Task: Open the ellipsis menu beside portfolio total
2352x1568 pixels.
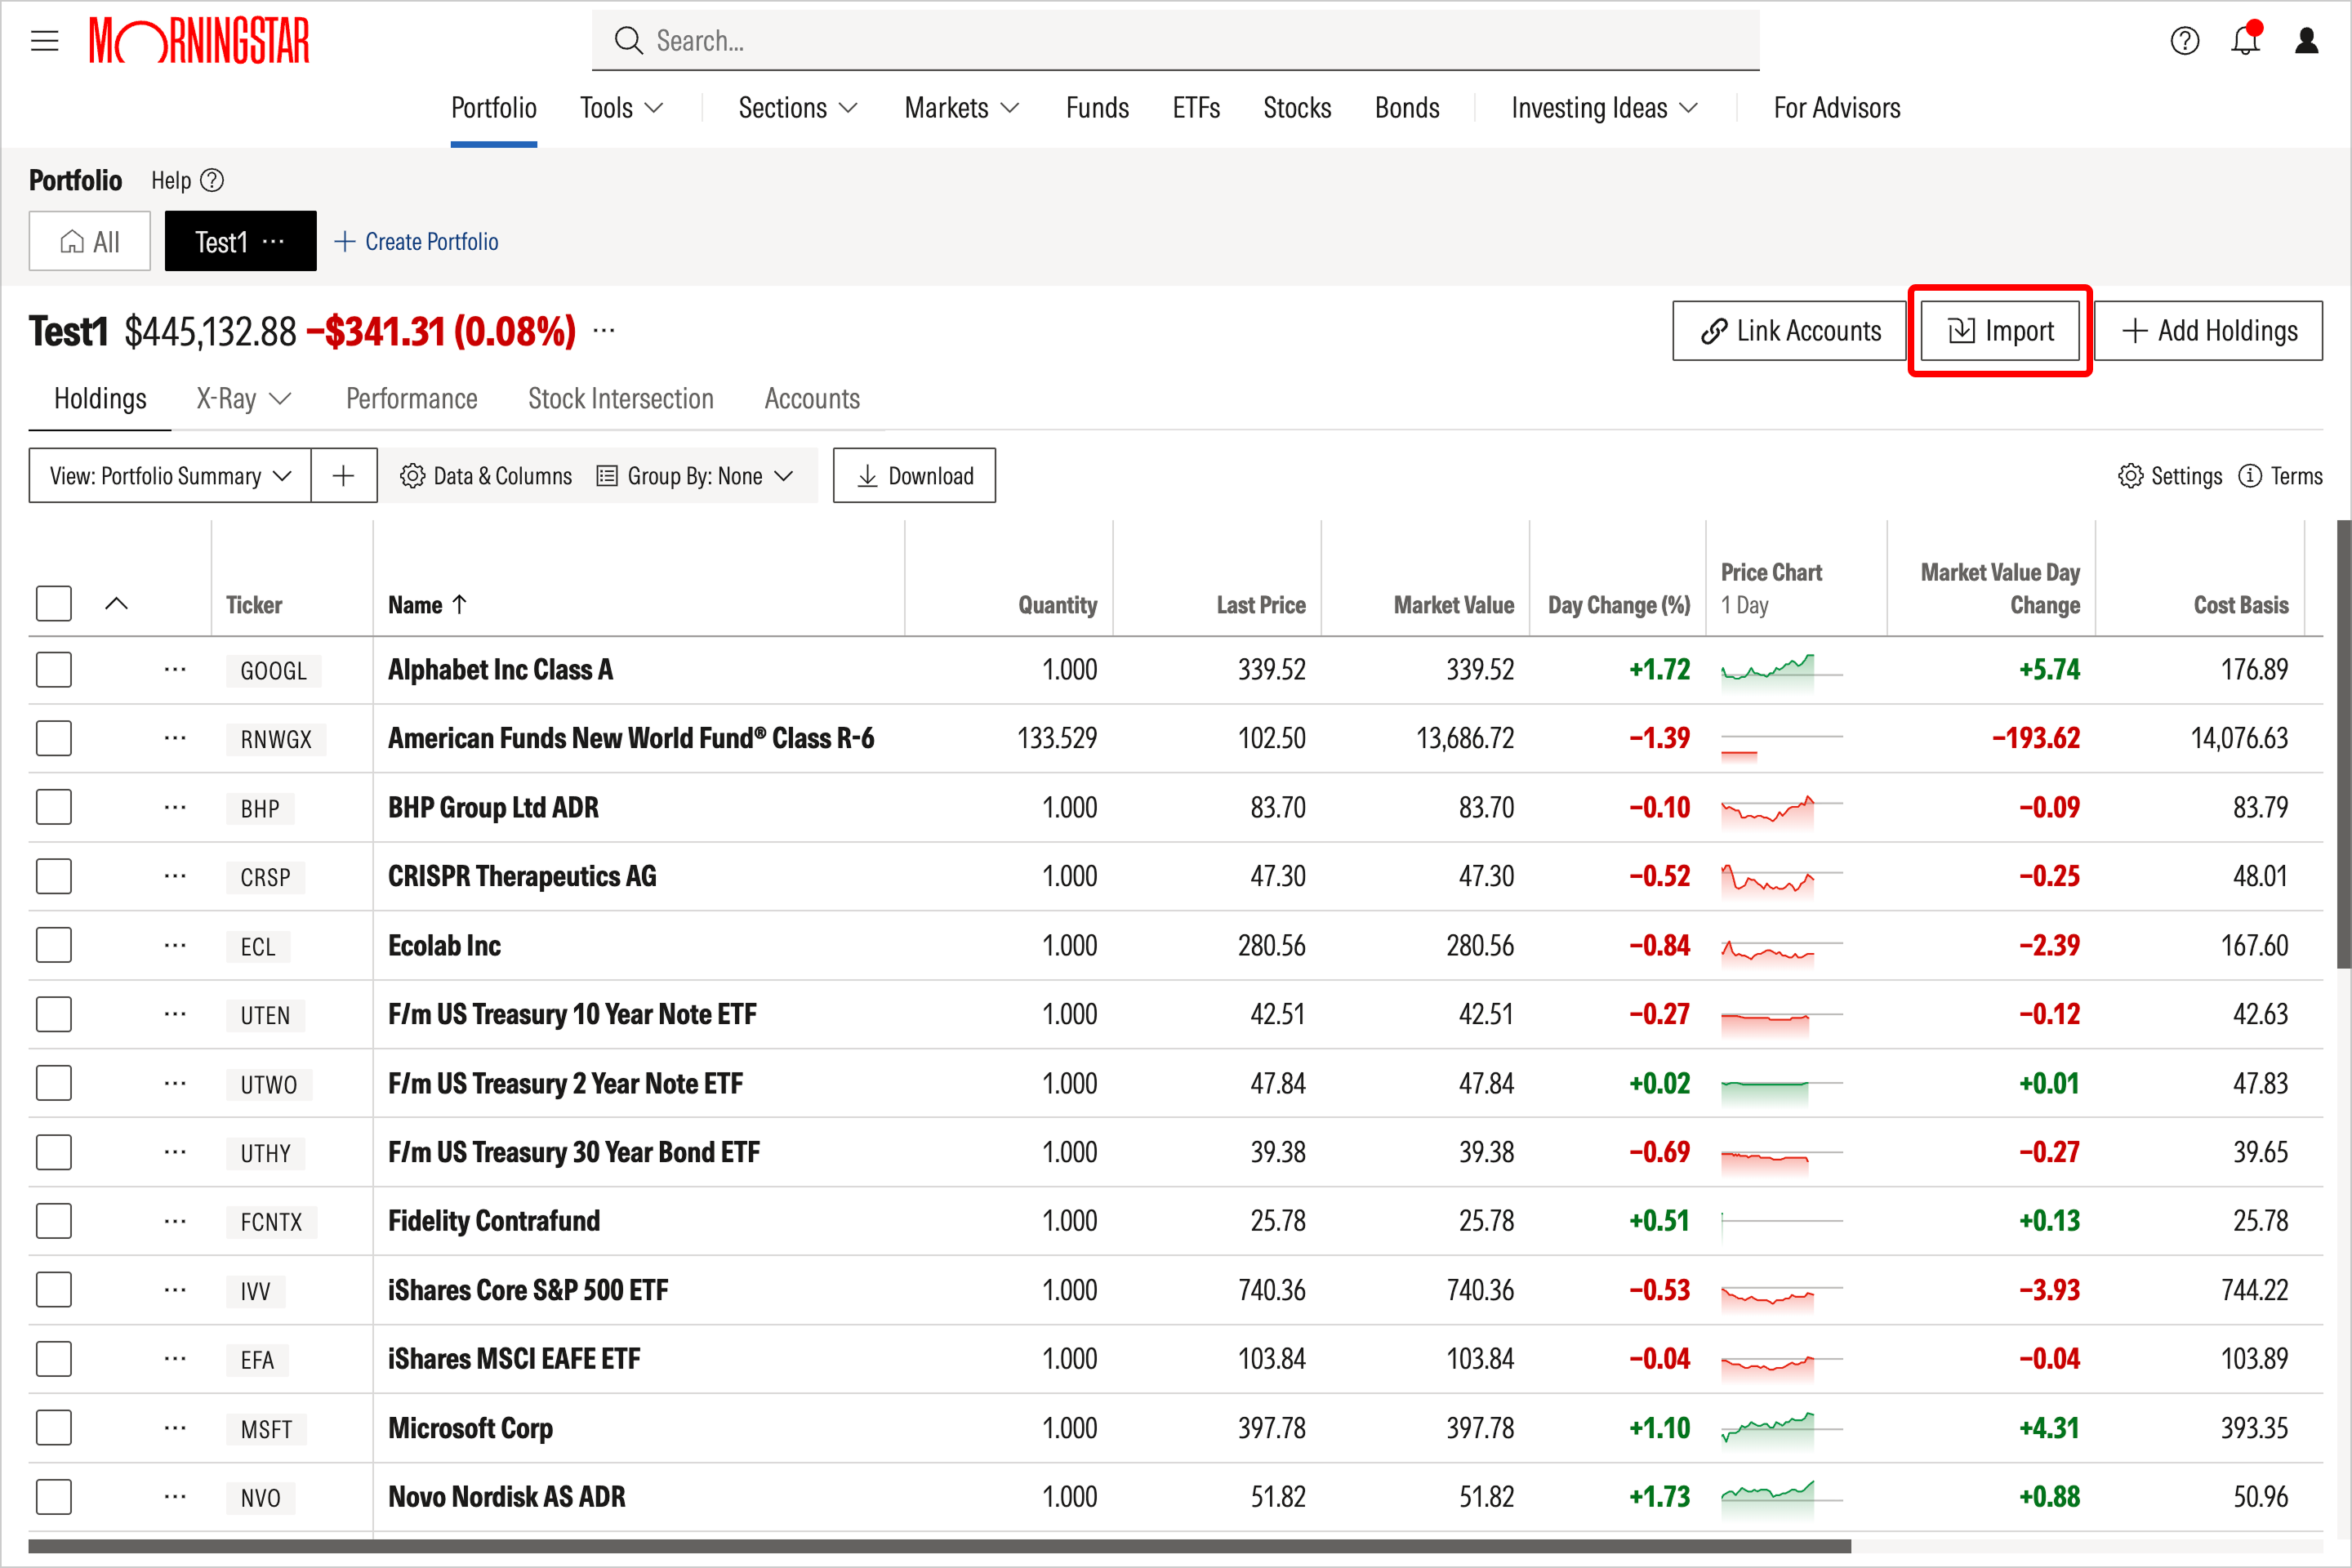Action: point(604,330)
